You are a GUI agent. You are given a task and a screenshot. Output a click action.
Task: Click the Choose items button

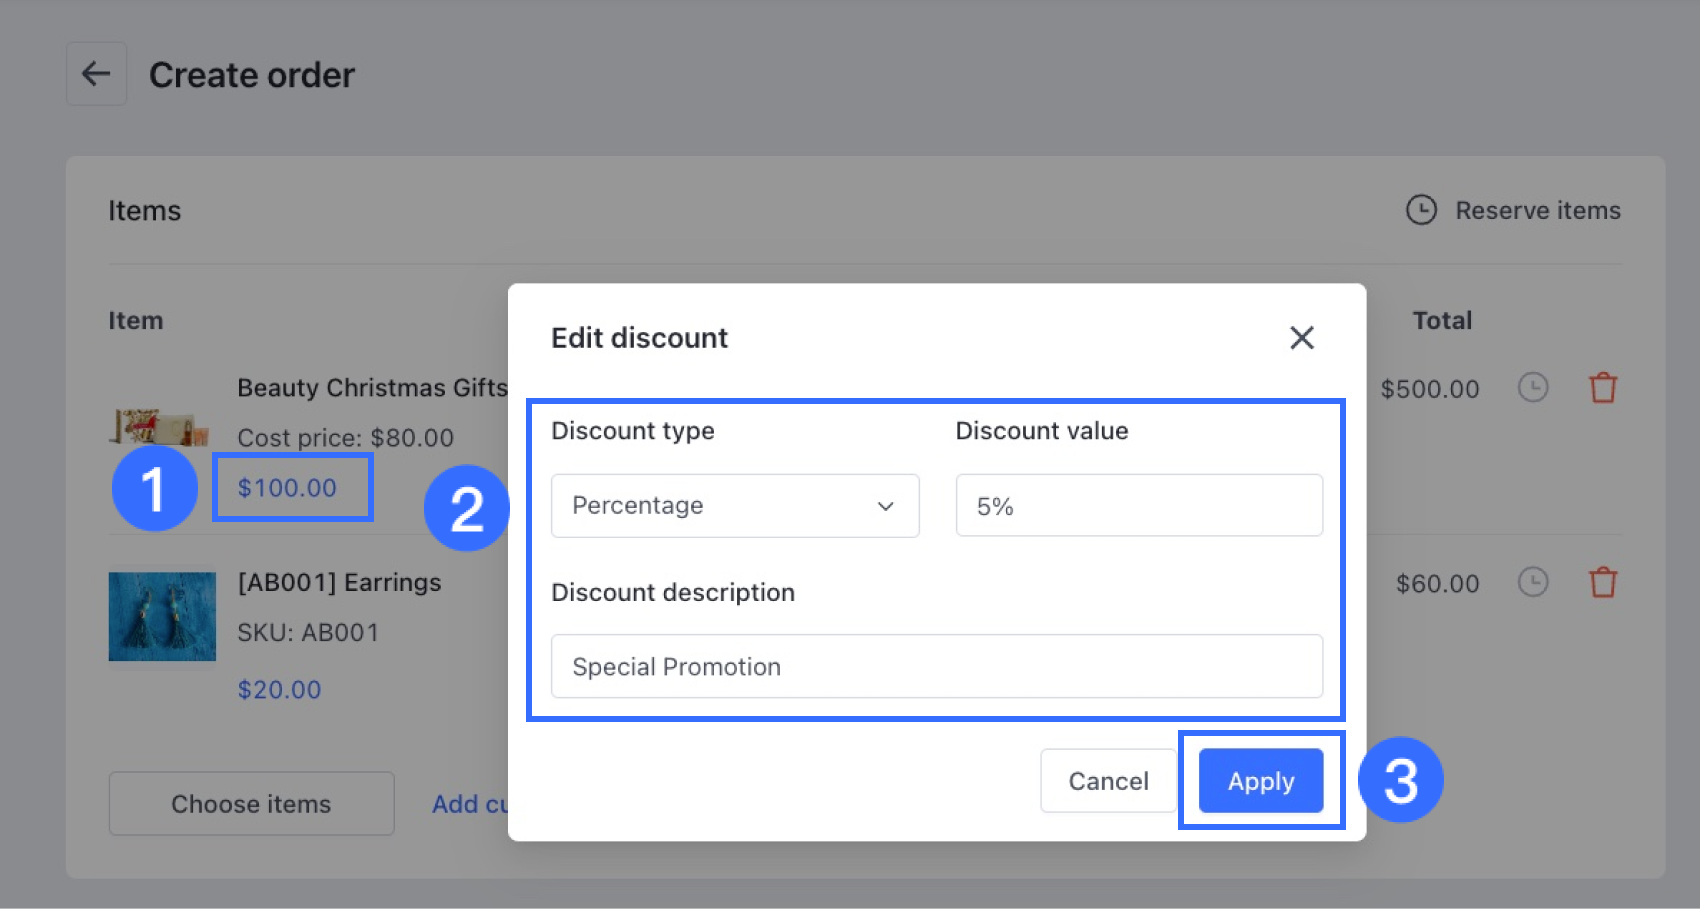251,804
